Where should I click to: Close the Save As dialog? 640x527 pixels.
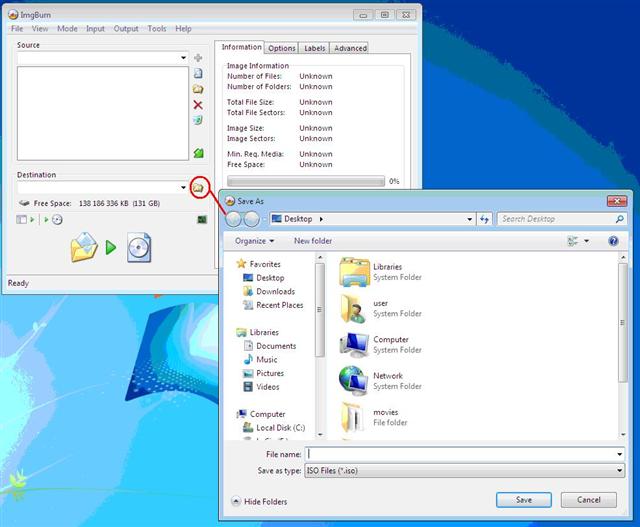click(x=617, y=201)
